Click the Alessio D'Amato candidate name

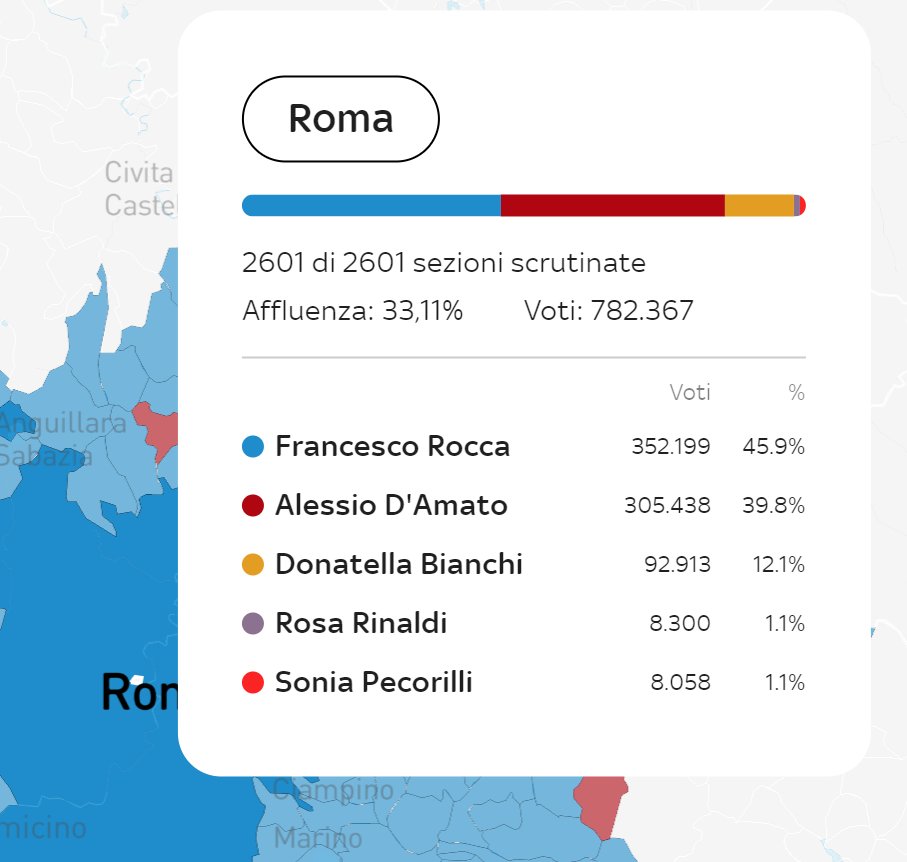coord(391,506)
